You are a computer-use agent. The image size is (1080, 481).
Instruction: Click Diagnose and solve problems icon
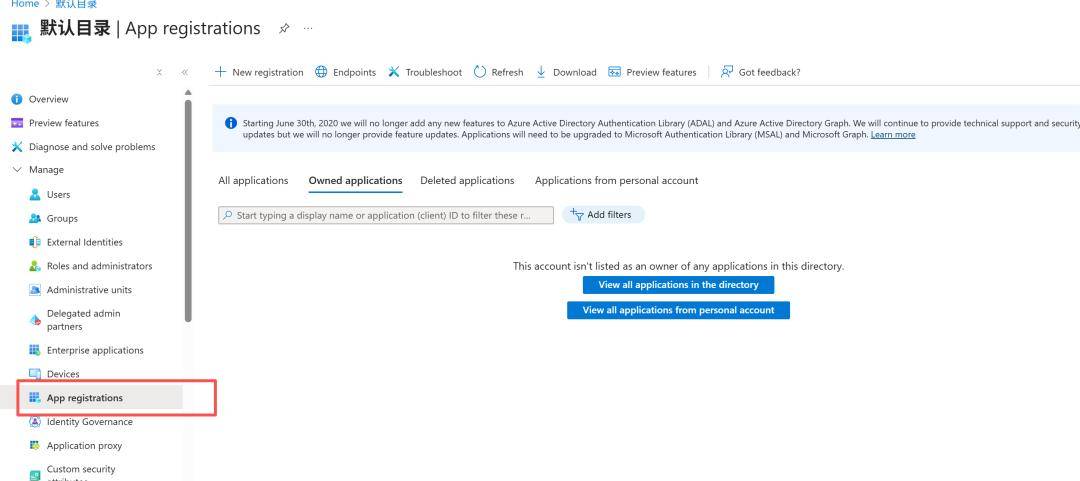(x=17, y=147)
